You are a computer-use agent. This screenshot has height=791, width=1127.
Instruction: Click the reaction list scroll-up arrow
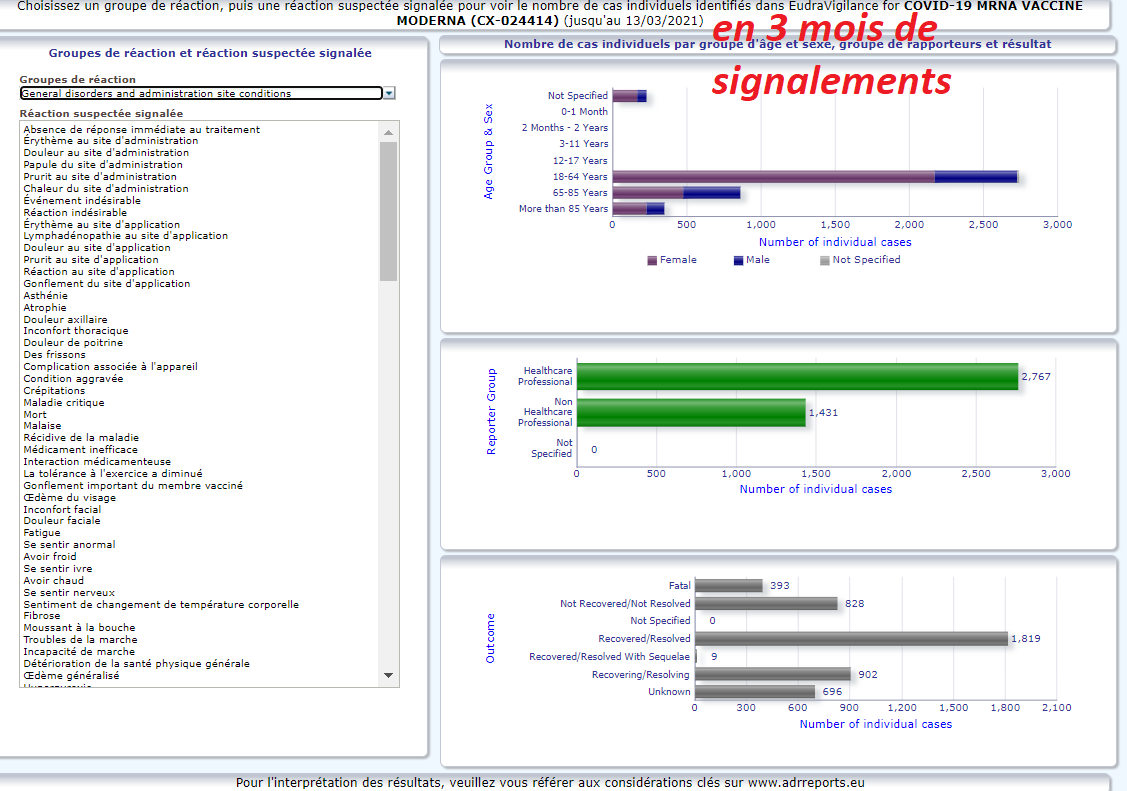[389, 130]
